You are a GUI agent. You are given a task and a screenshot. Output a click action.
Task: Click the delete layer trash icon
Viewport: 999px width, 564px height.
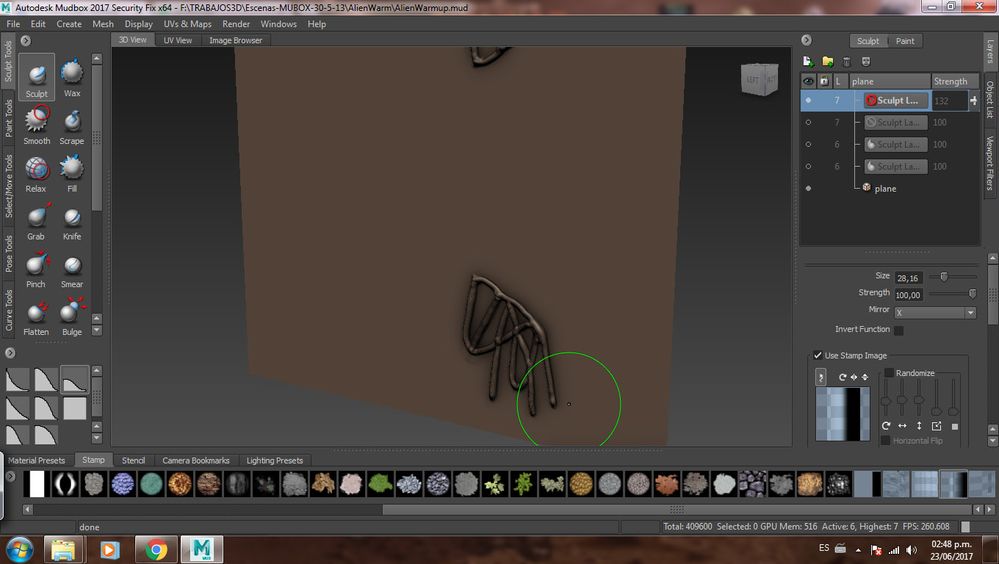pyautogui.click(x=847, y=62)
